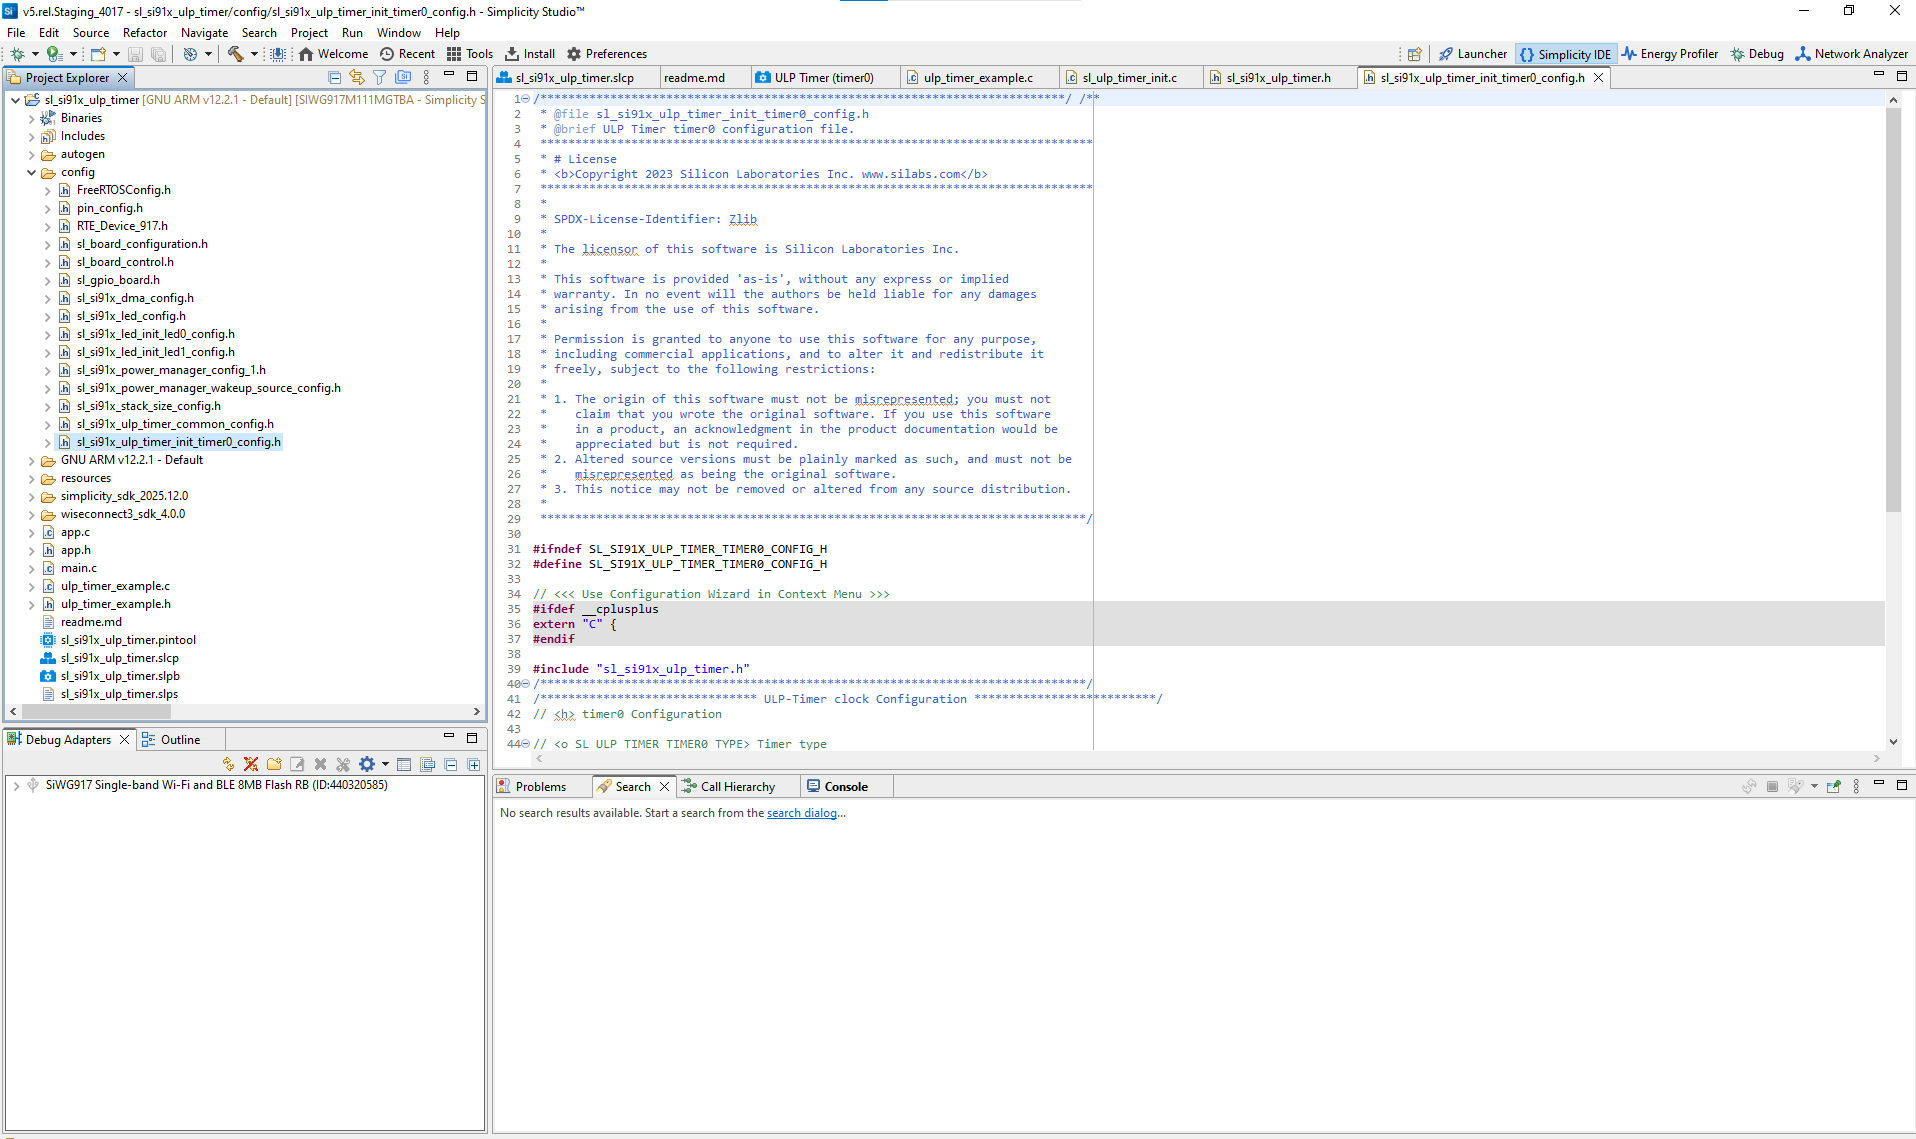Open Tools from the main toolbar
The image size is (1916, 1139).
[x=468, y=54]
